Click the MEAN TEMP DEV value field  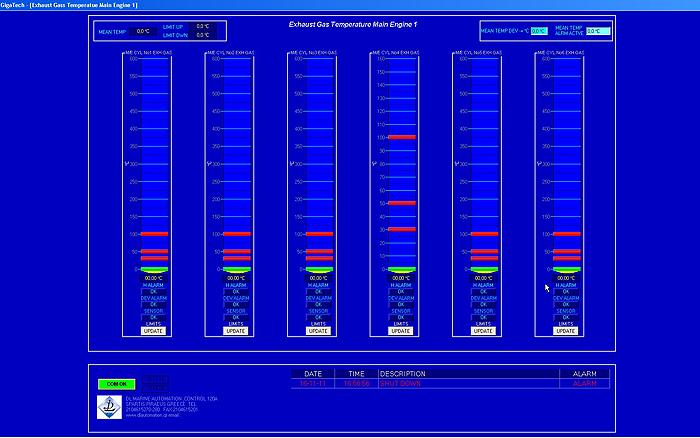click(538, 31)
